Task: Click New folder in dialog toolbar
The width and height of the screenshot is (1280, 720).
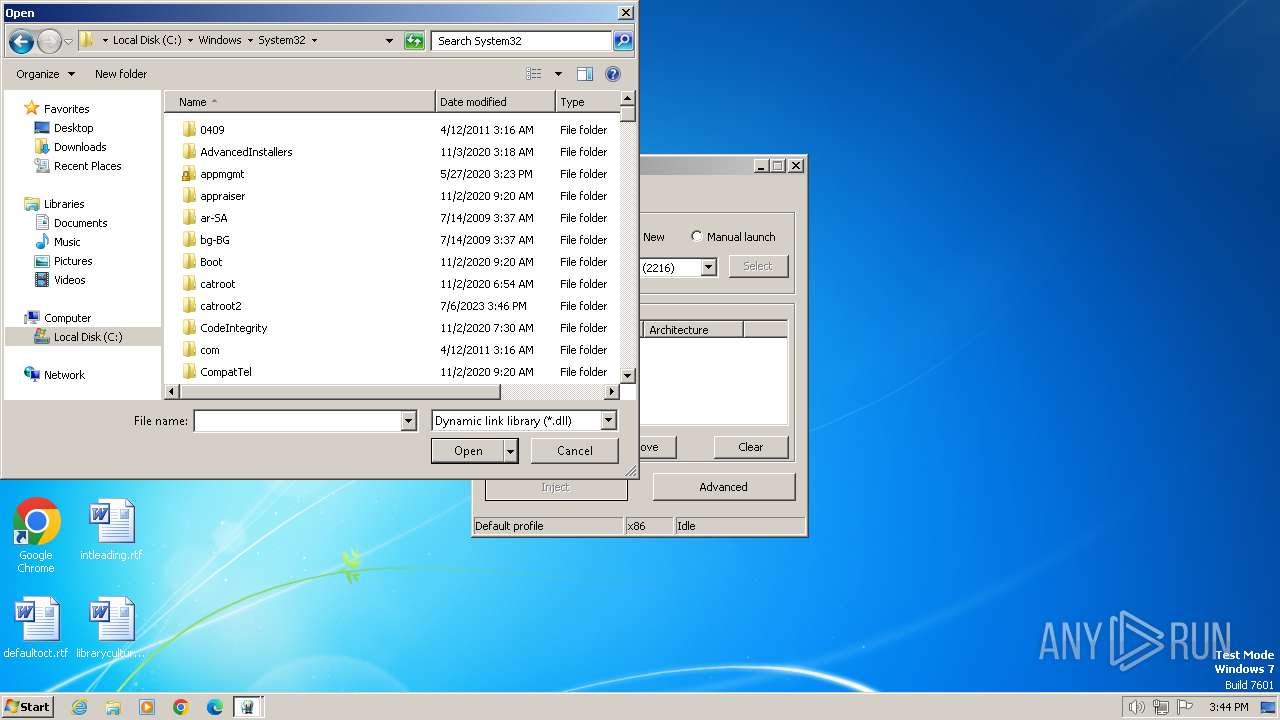Action: (x=121, y=74)
